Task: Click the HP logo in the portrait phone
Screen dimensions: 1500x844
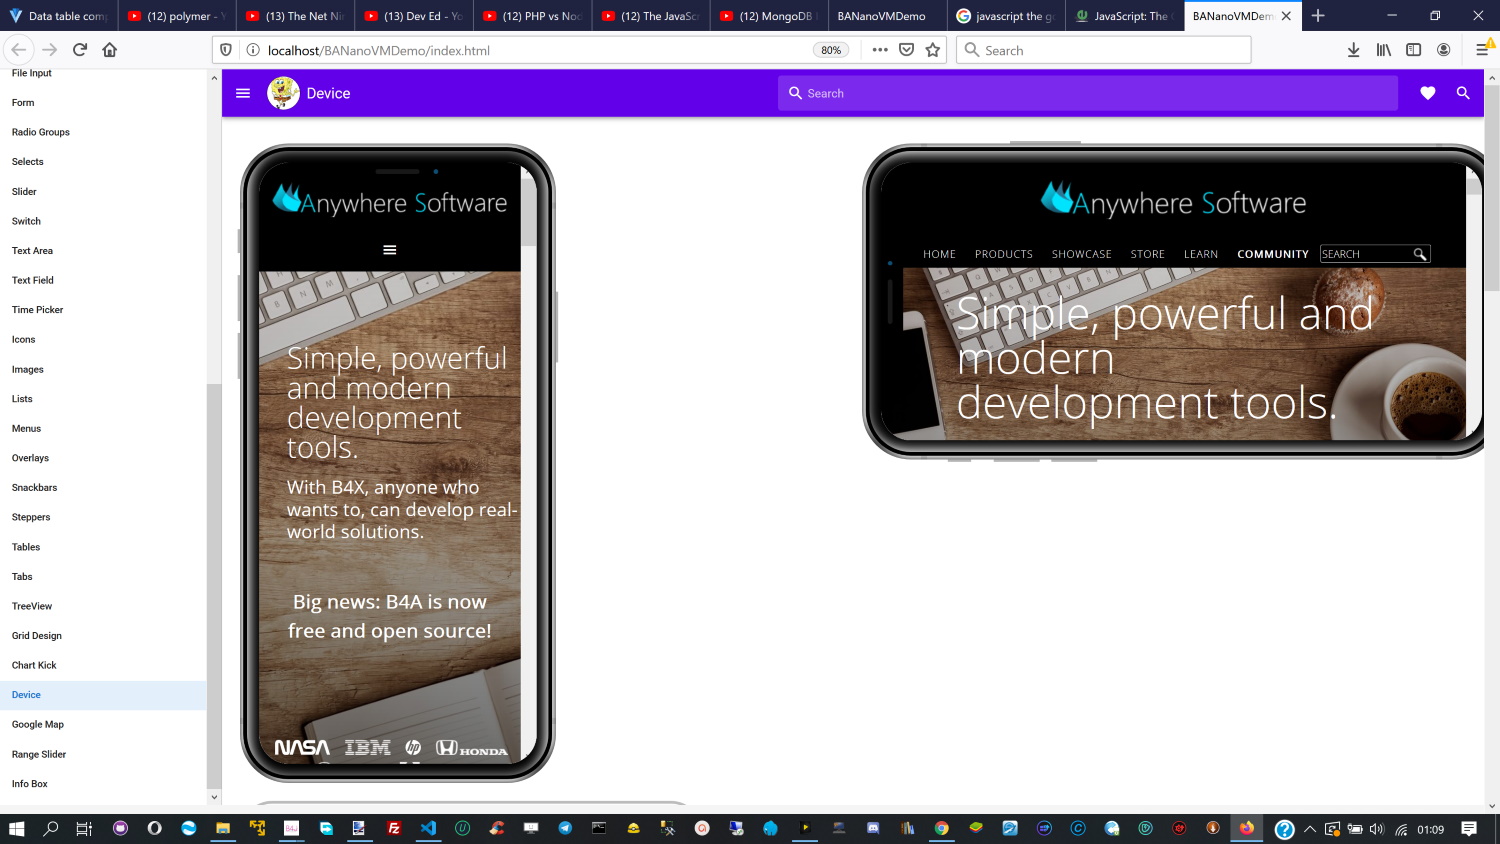Action: 413,747
